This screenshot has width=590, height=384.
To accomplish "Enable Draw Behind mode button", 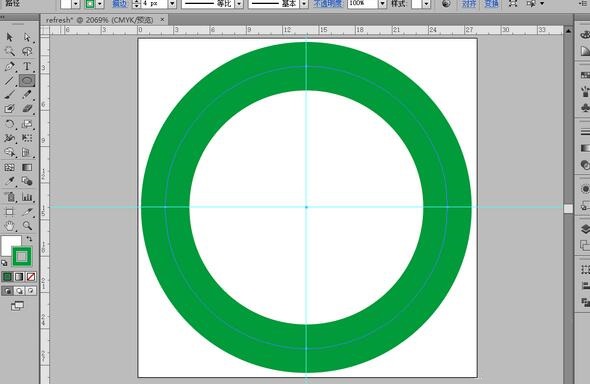I will coord(19,291).
